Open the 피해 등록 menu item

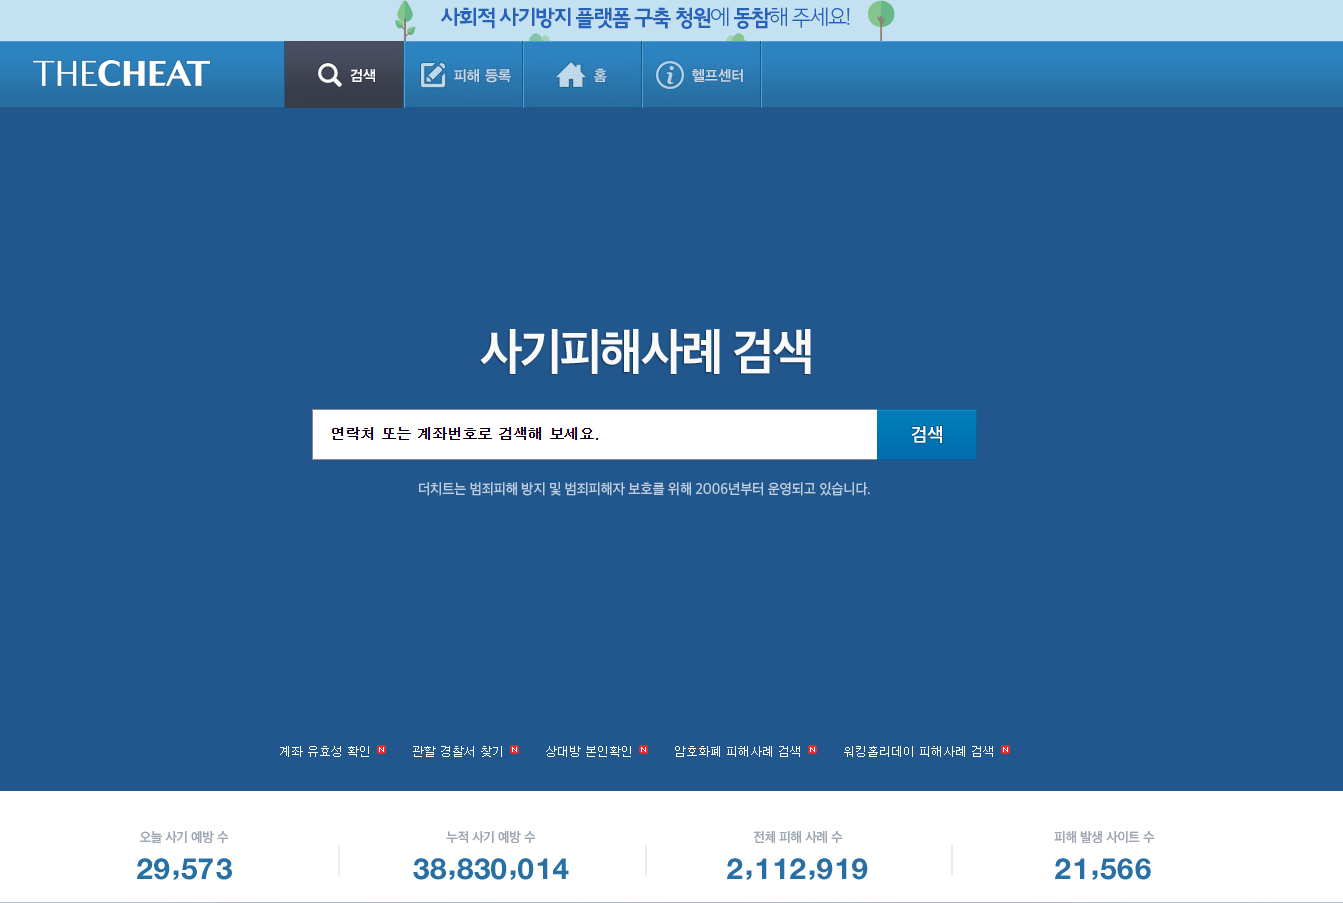(x=463, y=73)
